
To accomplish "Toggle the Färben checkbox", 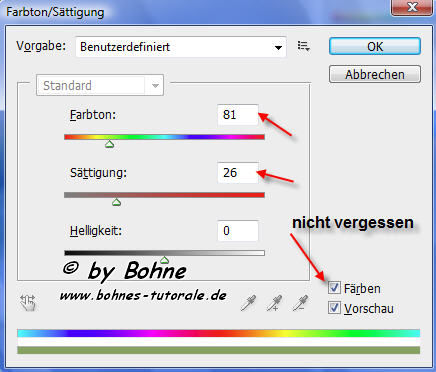I will pyautogui.click(x=334, y=288).
